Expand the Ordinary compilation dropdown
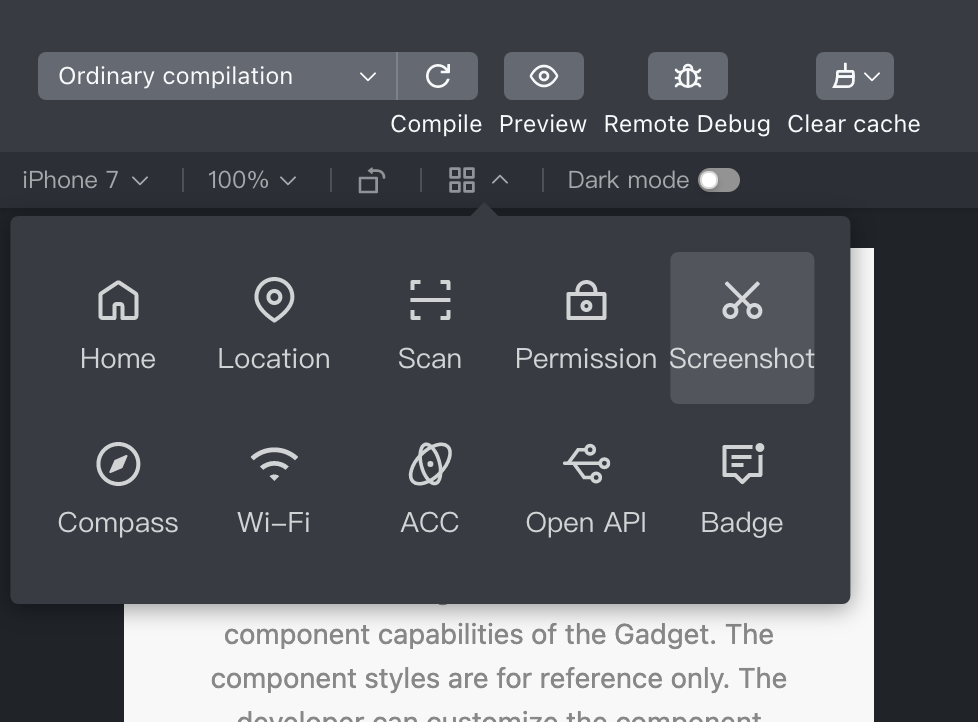The width and height of the screenshot is (978, 722). [x=217, y=76]
